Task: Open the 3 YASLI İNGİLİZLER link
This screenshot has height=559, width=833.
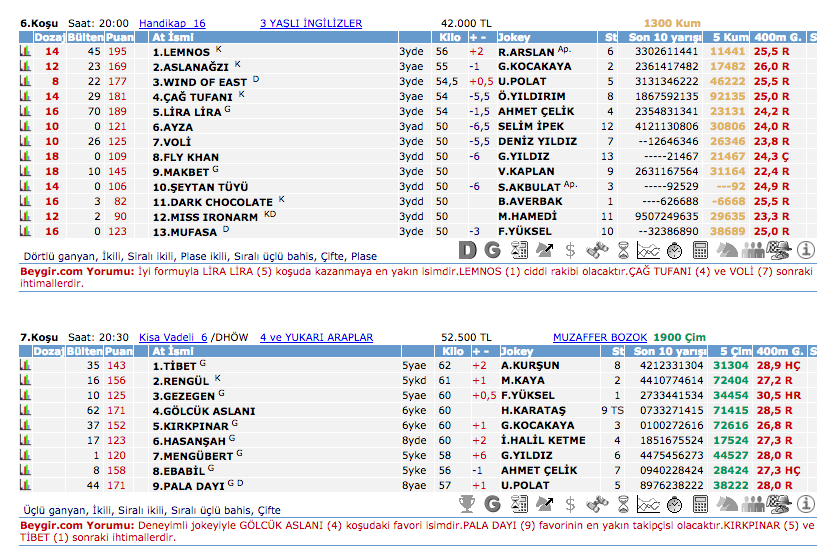Action: tap(311, 23)
